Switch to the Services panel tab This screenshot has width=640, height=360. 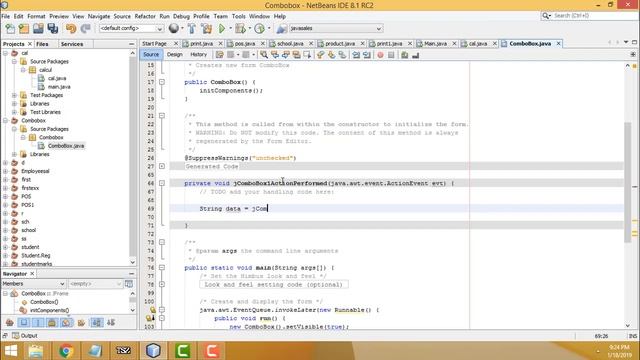tap(72, 44)
